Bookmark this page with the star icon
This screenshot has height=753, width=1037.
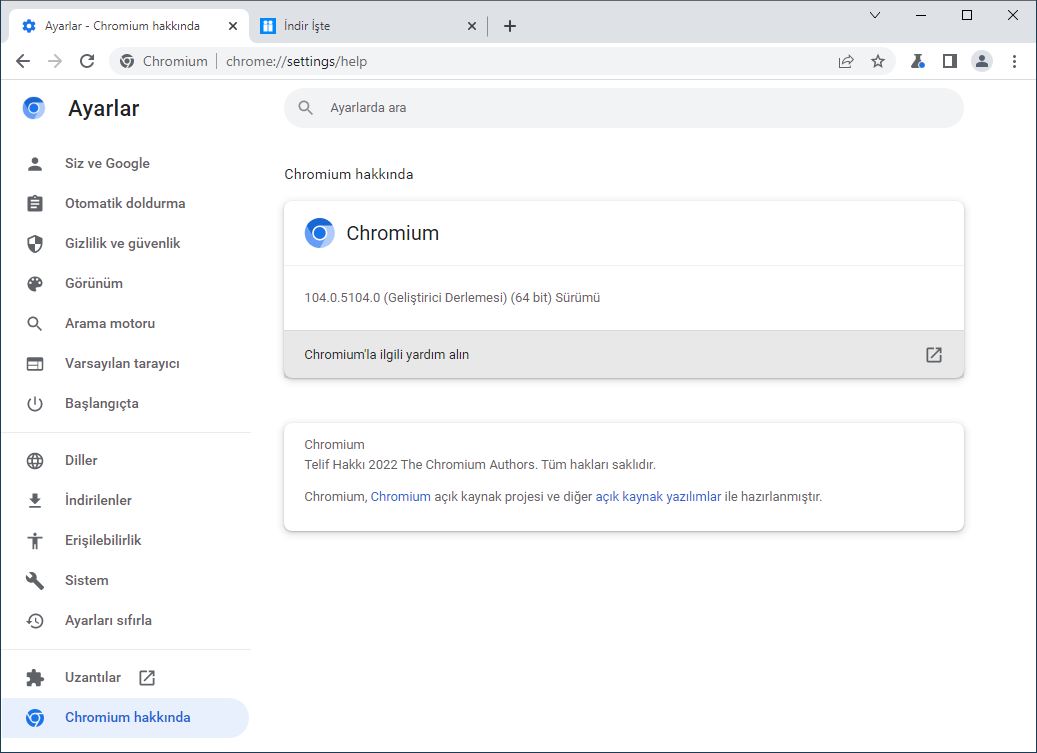click(x=878, y=61)
